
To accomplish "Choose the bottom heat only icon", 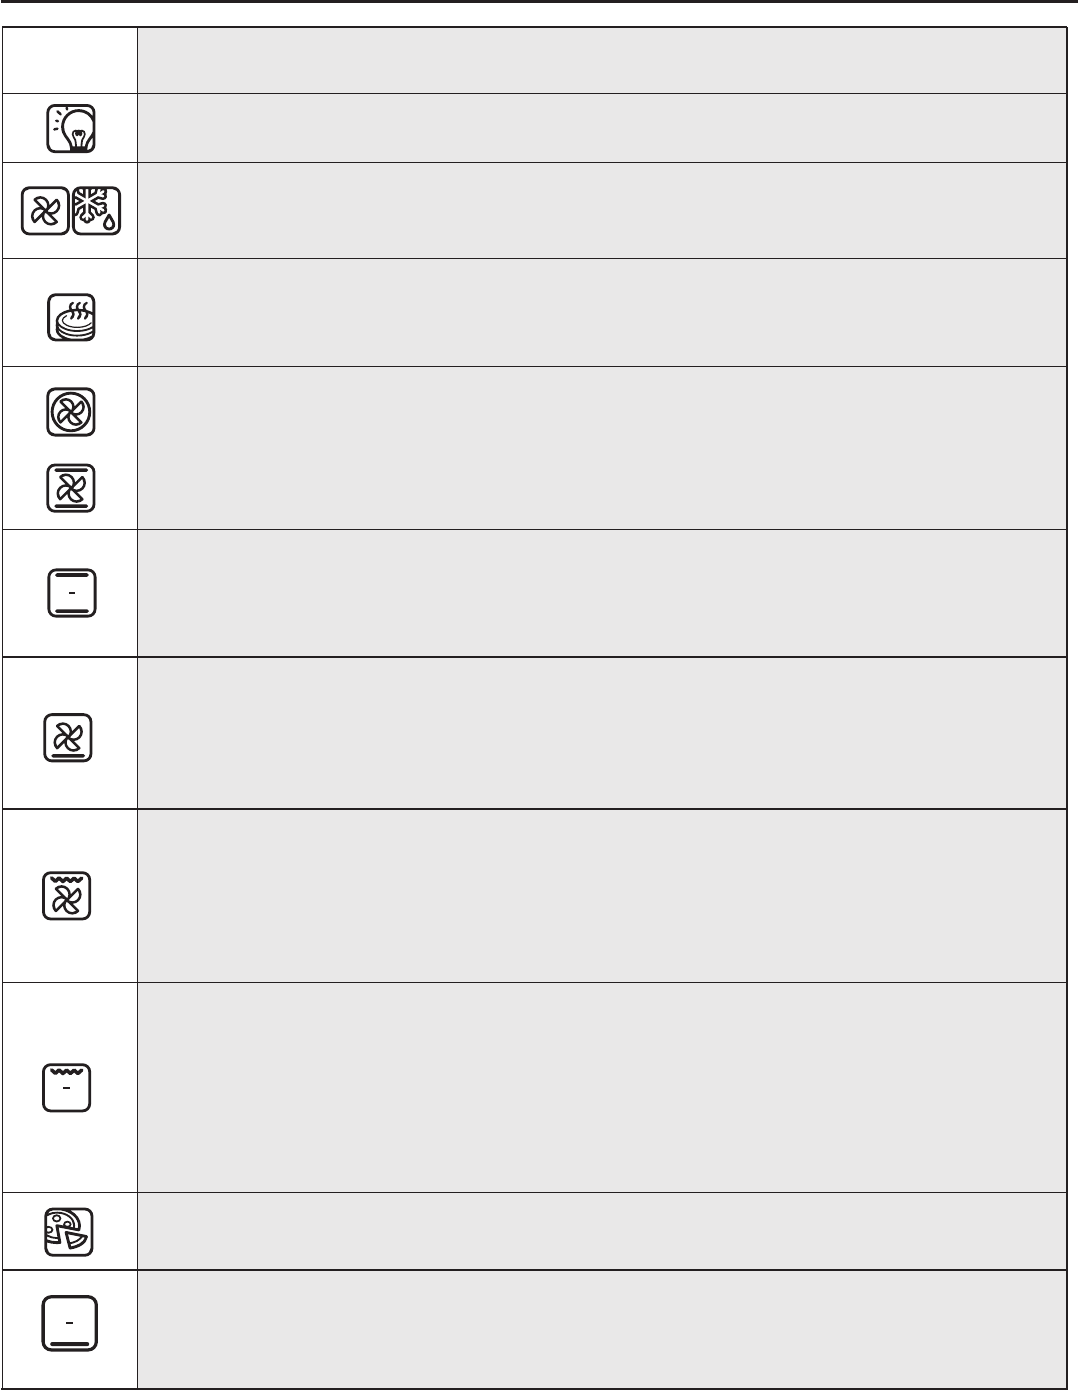I will (x=70, y=1324).
